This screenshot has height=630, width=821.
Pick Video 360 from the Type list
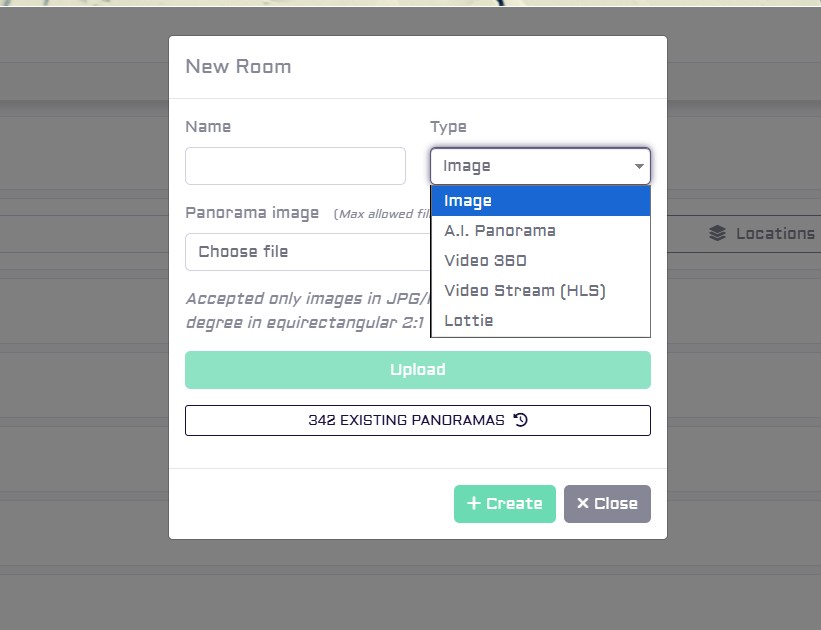point(540,261)
